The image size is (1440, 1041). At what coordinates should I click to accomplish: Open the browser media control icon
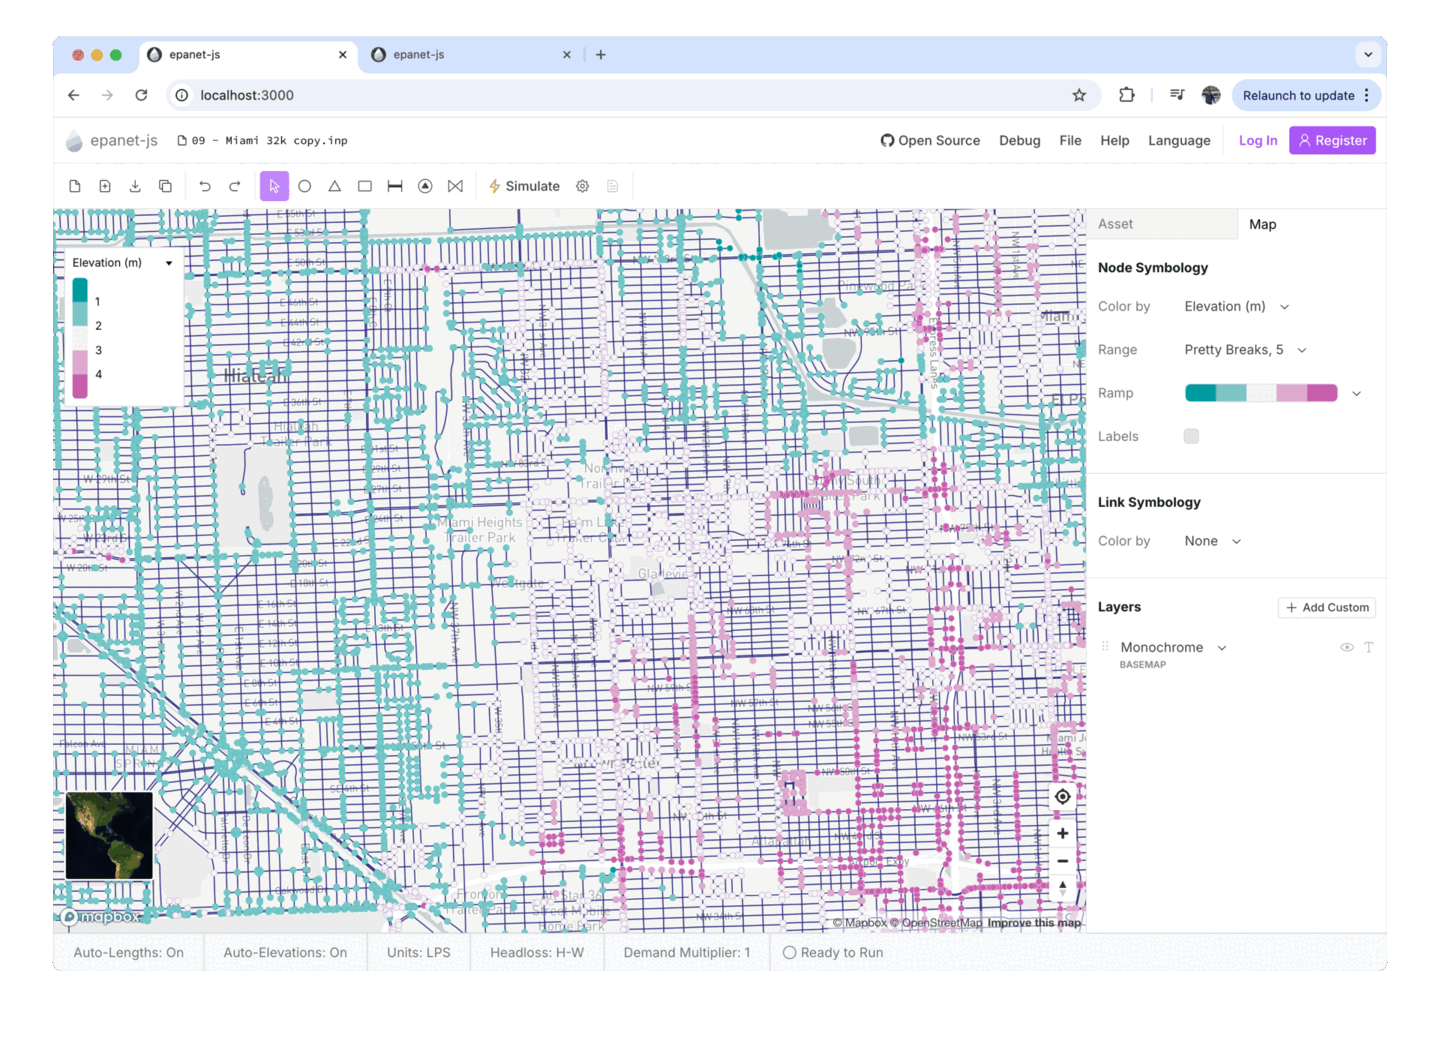(1177, 95)
